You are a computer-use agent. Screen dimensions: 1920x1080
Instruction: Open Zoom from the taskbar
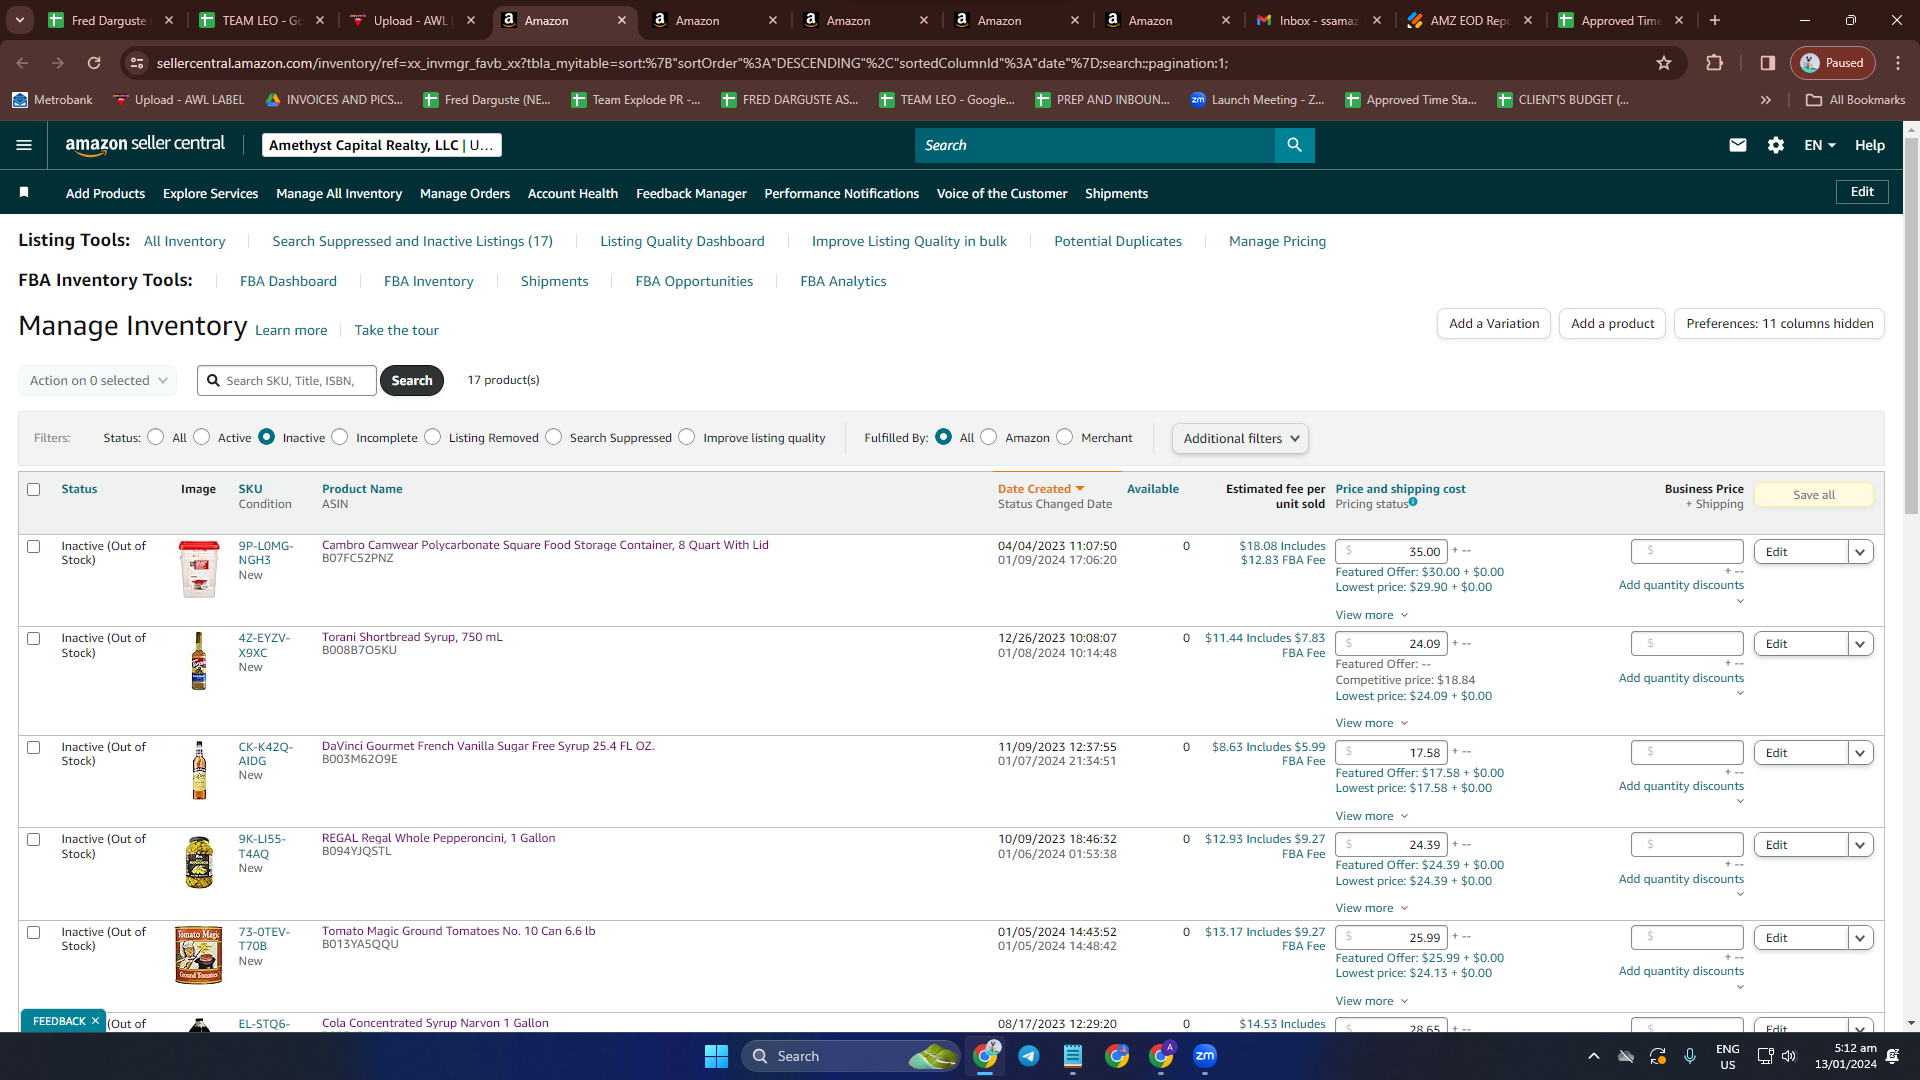1205,1056
